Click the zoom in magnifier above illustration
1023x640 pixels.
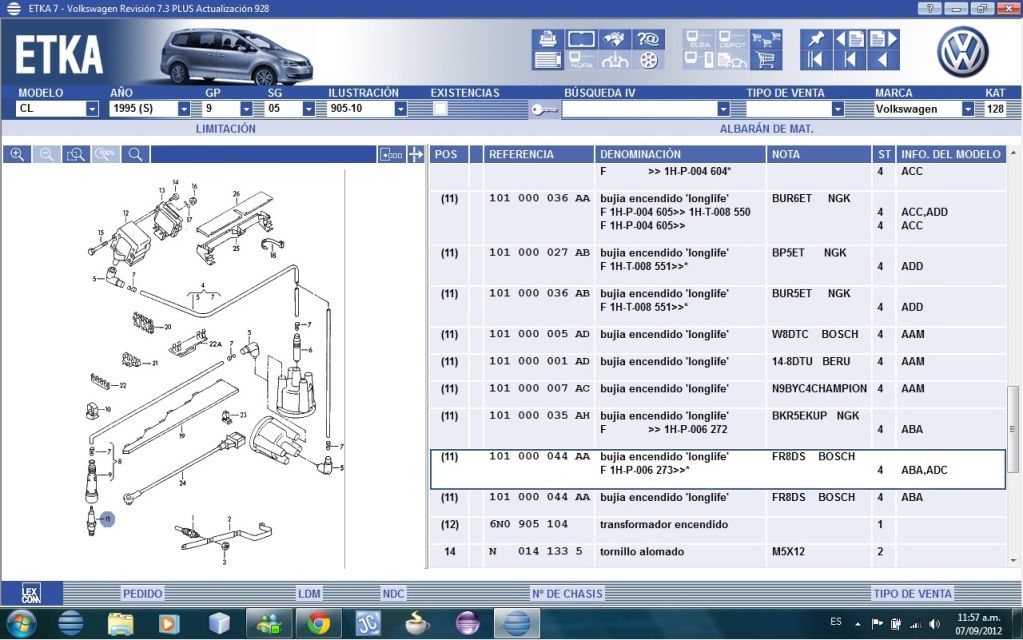point(17,155)
